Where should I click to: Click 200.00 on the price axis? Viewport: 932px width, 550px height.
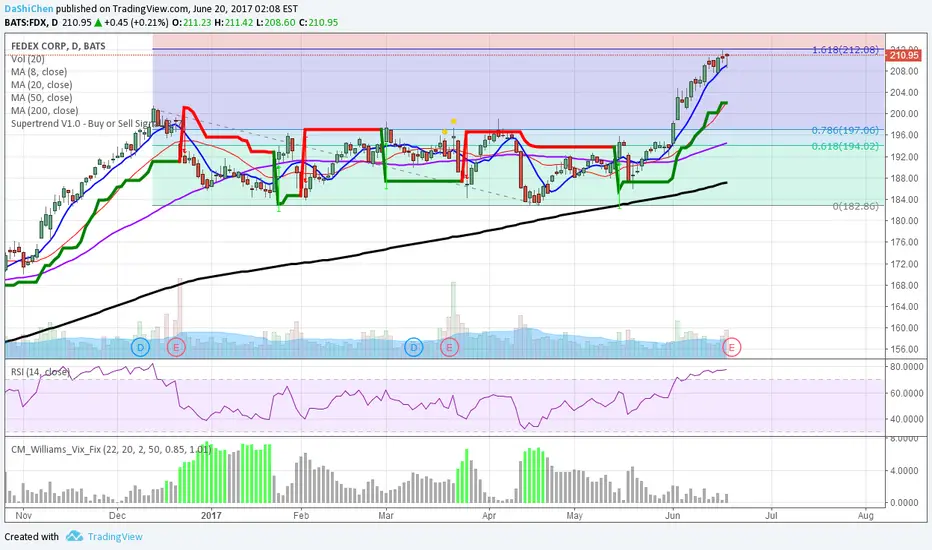point(904,114)
